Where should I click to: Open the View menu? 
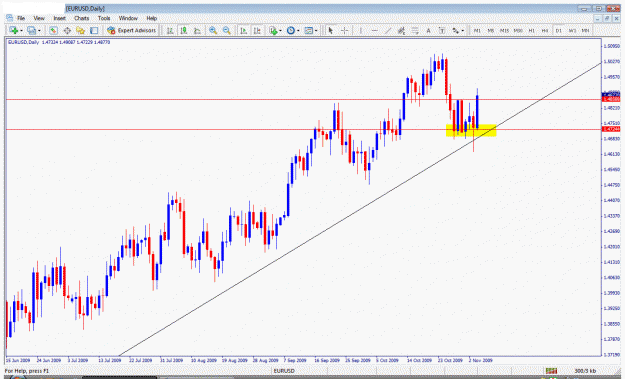point(39,18)
